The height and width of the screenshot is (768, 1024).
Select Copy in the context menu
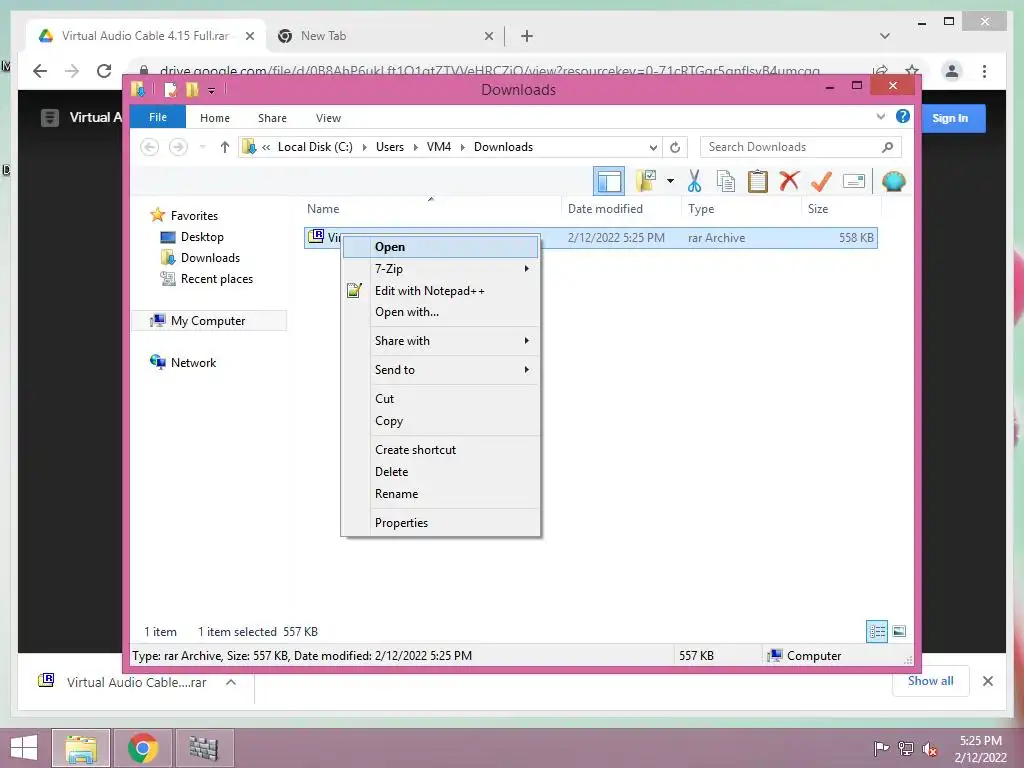point(441,421)
